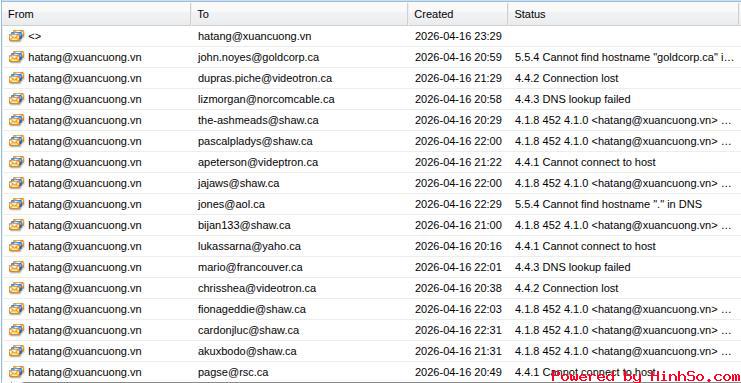Sort by the Status column header
The height and width of the screenshot is (383, 741).
624,14
